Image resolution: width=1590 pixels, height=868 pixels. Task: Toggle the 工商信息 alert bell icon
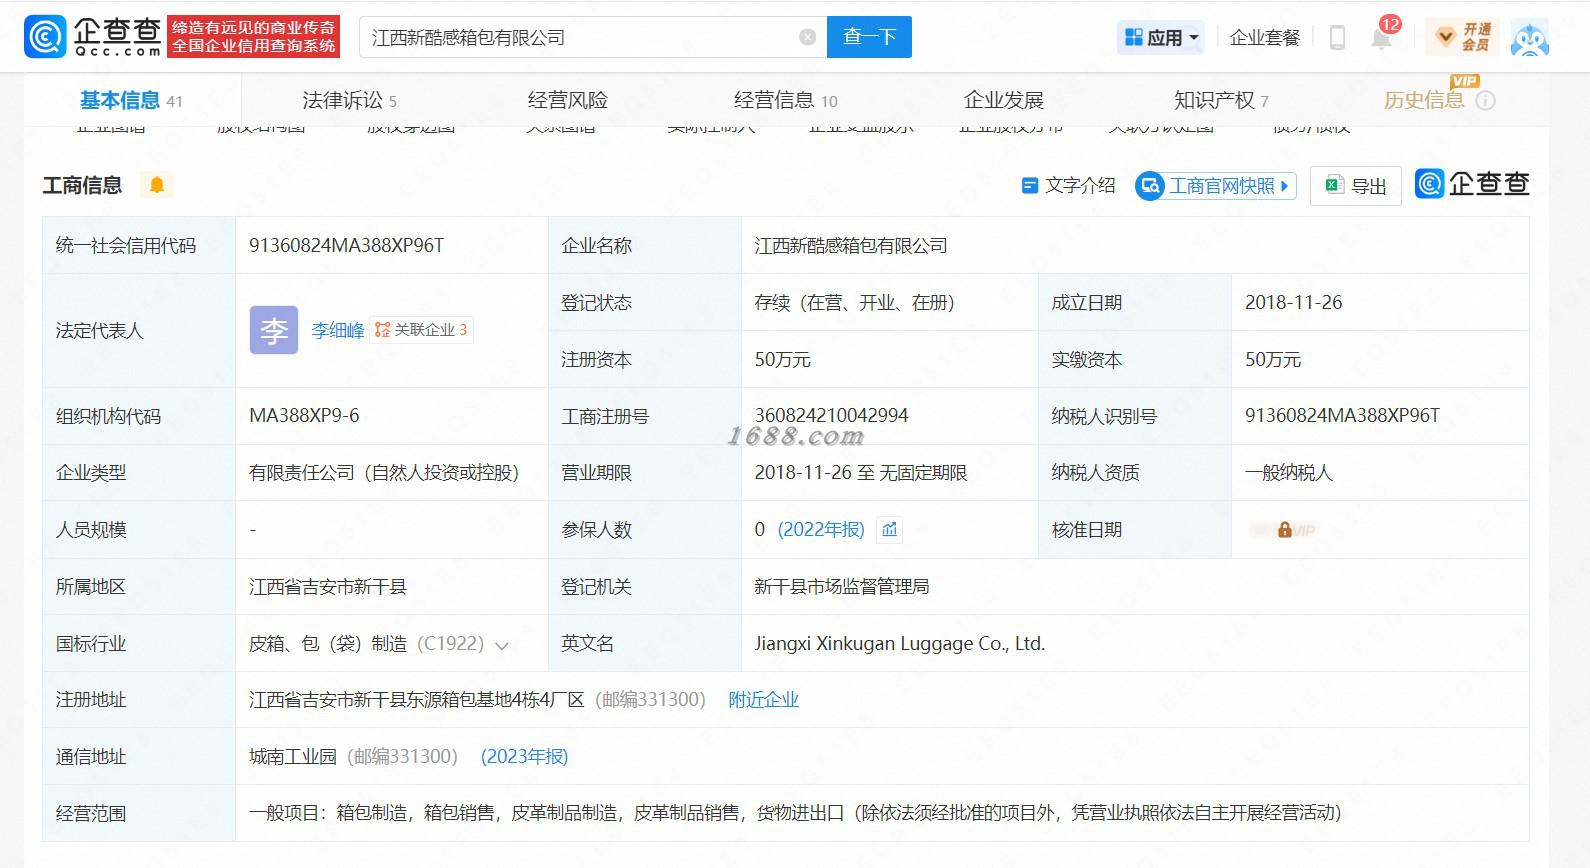157,185
